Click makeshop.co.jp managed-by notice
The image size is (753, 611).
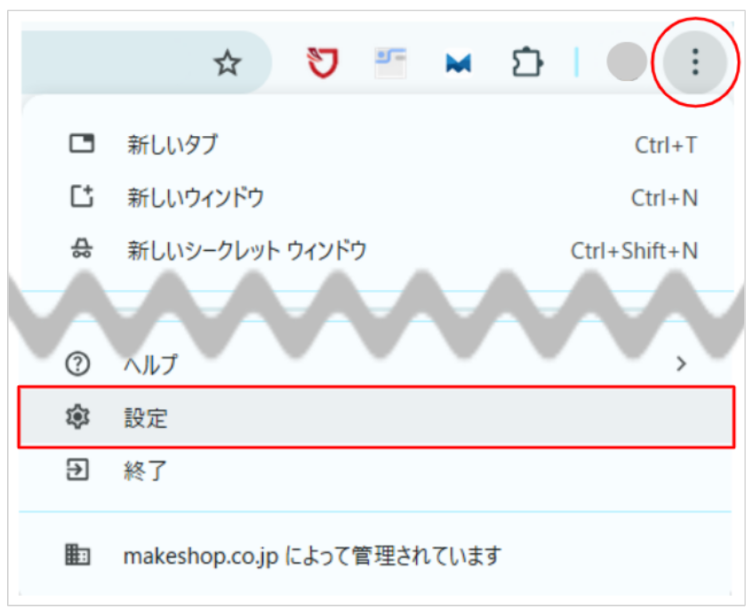point(376,556)
